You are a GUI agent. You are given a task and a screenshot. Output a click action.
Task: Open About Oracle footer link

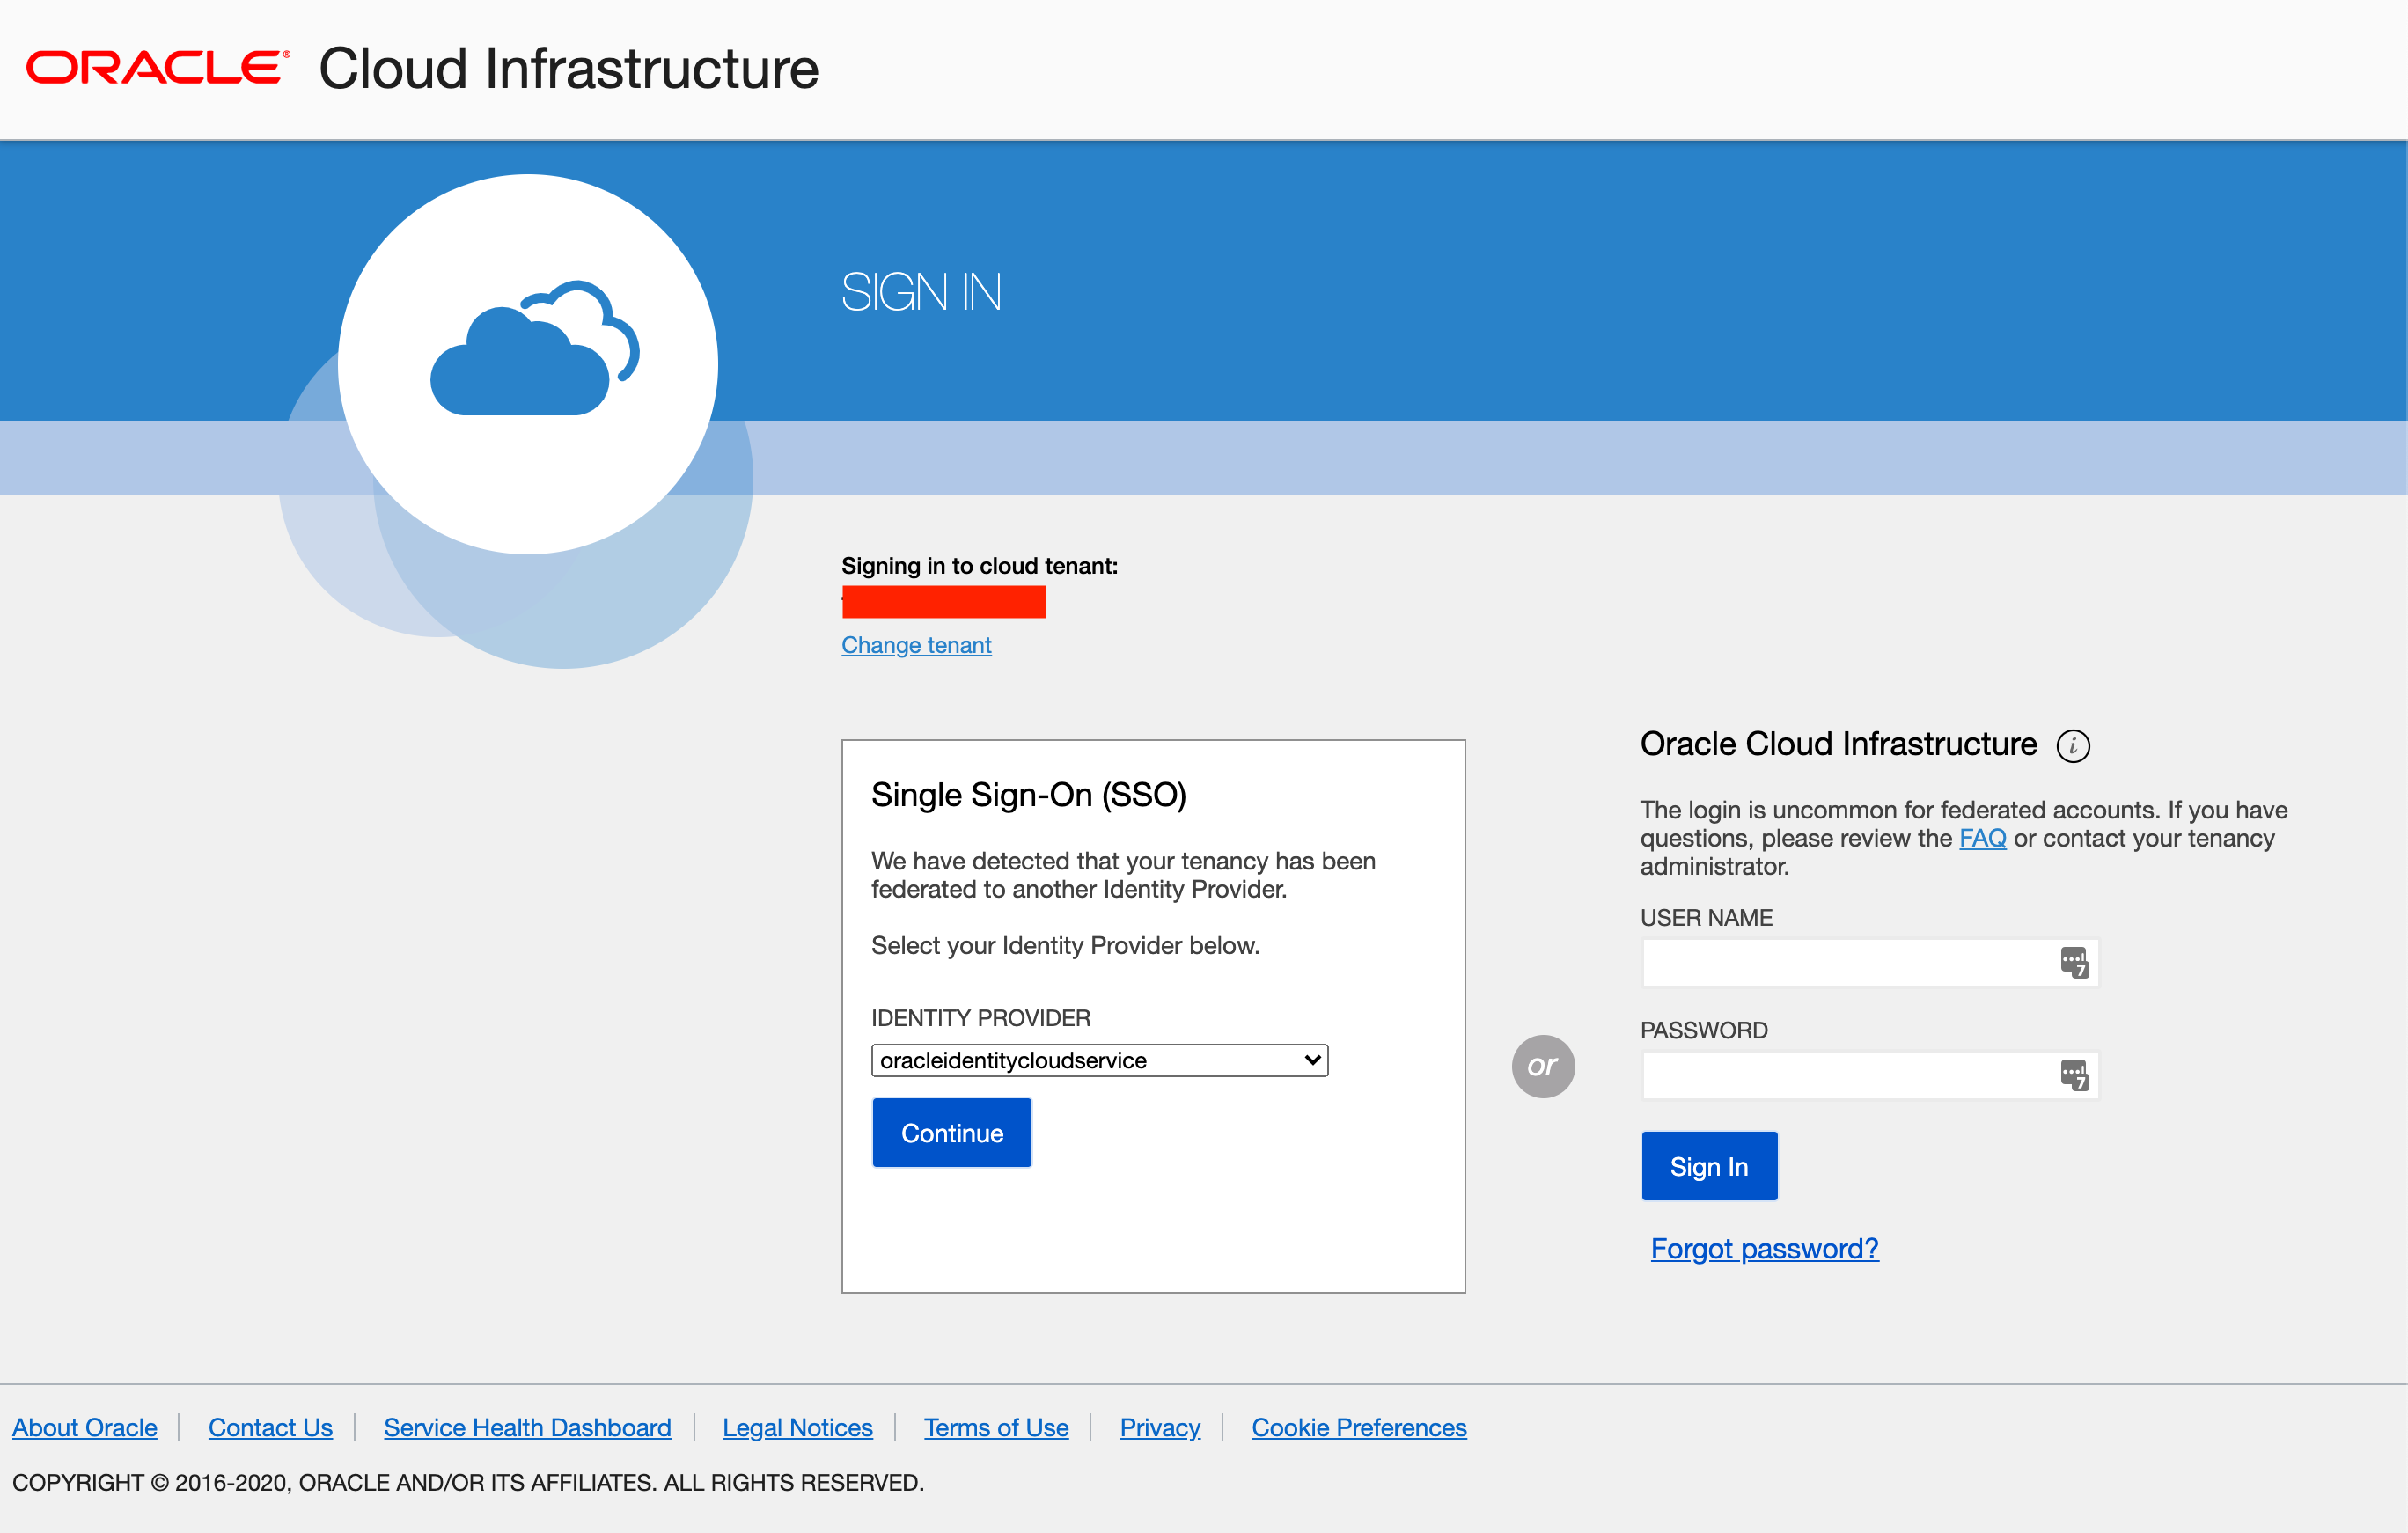coord(85,1427)
